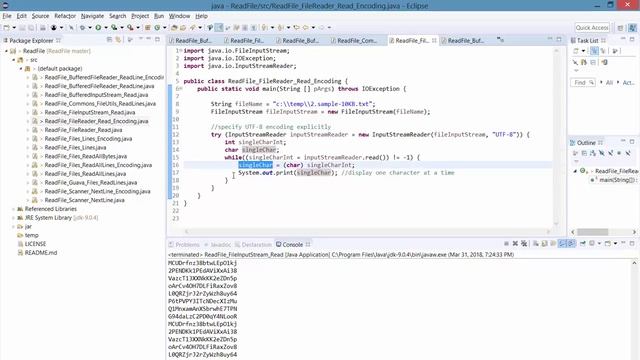This screenshot has height=360, width=640.
Task: Click the Pin Console icon
Action: pos(582,244)
